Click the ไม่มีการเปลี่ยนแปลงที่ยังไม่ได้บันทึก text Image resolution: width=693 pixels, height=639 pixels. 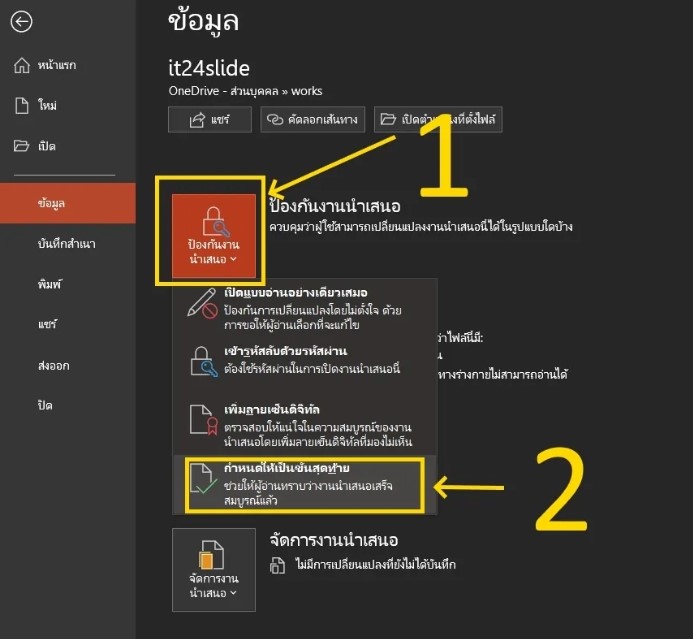375,564
